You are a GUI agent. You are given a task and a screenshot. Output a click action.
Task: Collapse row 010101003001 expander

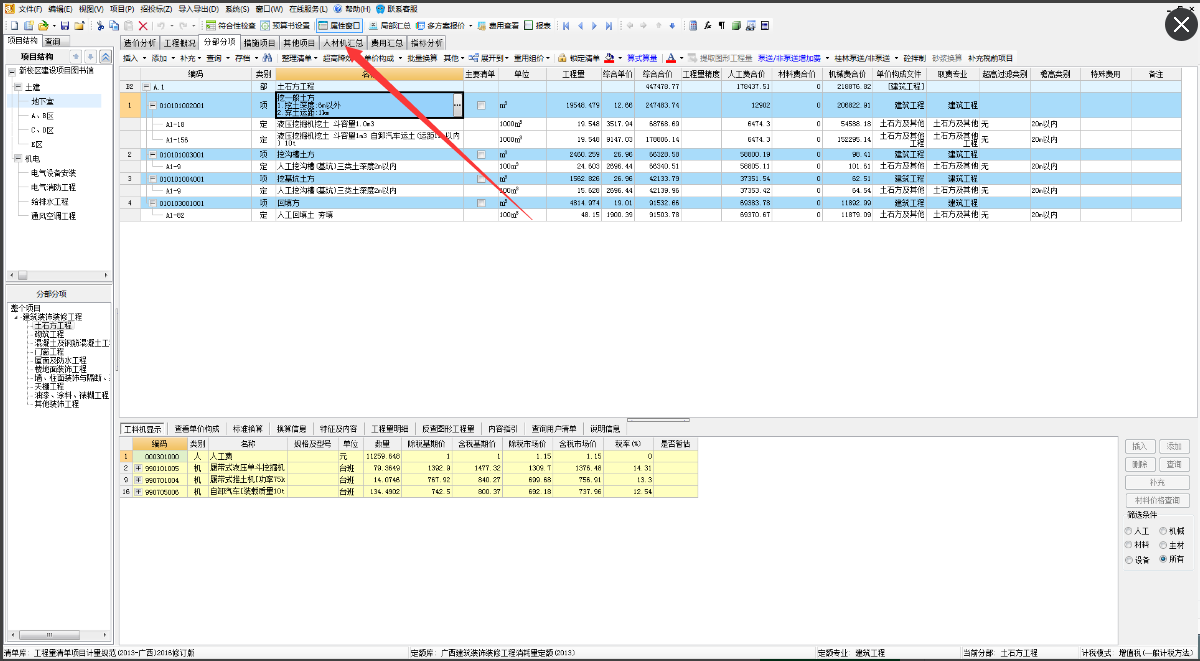pyautogui.click(x=152, y=154)
